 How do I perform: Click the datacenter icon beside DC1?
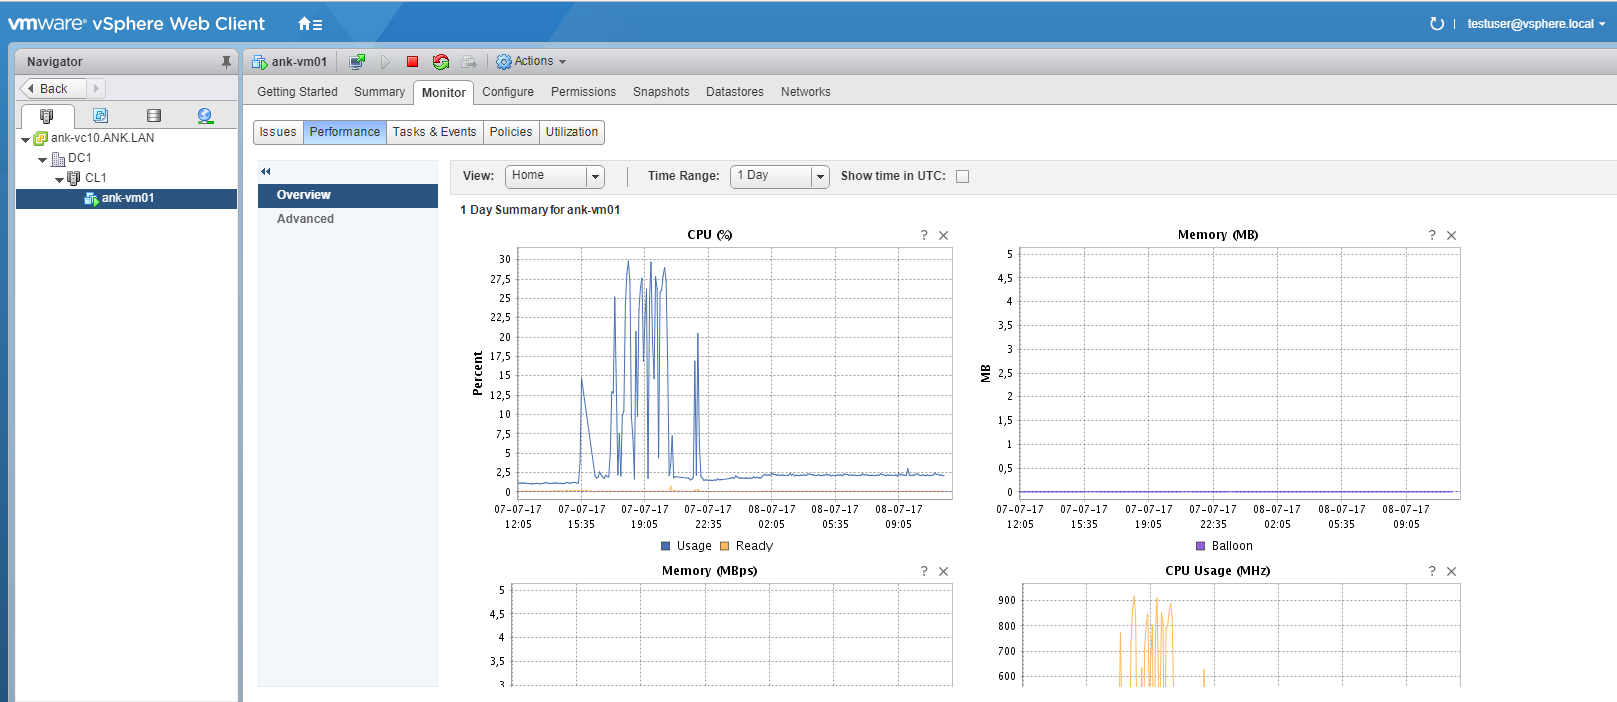tap(58, 158)
